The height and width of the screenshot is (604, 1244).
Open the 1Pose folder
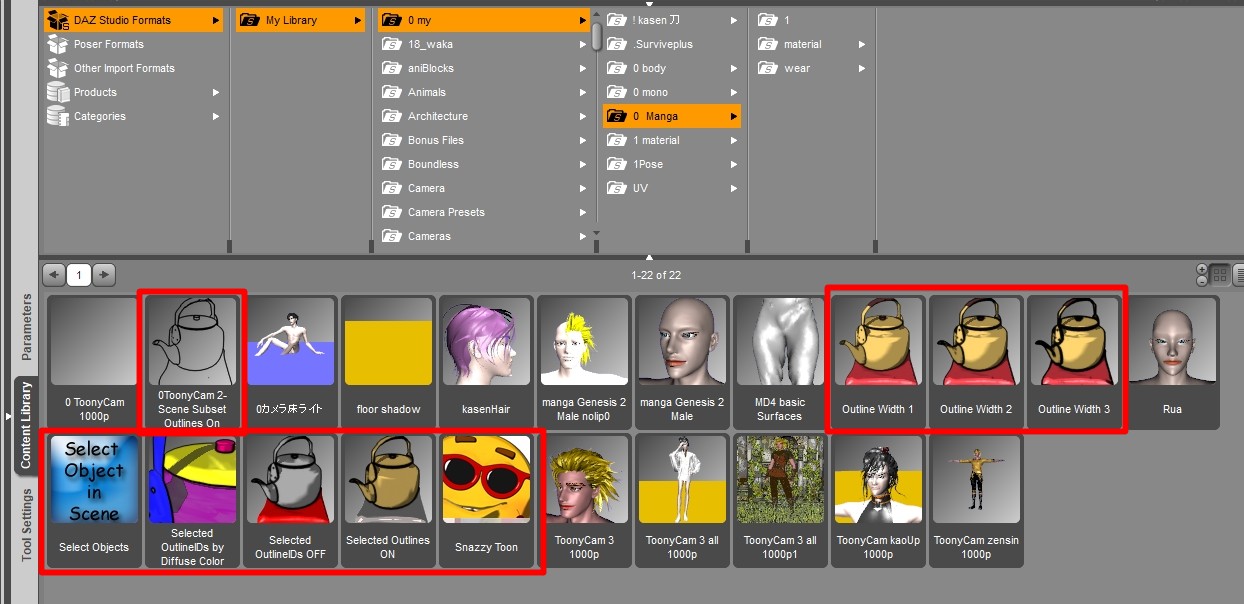[672, 164]
